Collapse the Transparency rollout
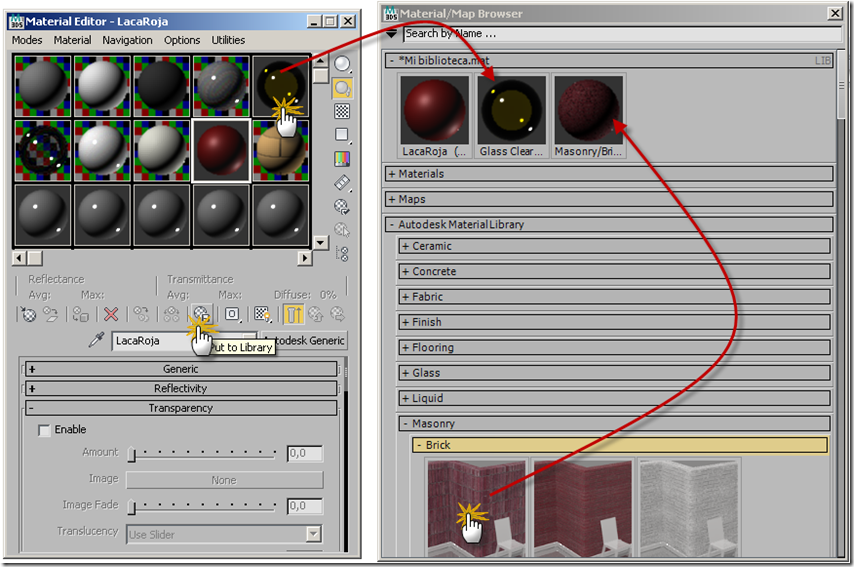Image resolution: width=854 pixels, height=567 pixels. point(181,408)
